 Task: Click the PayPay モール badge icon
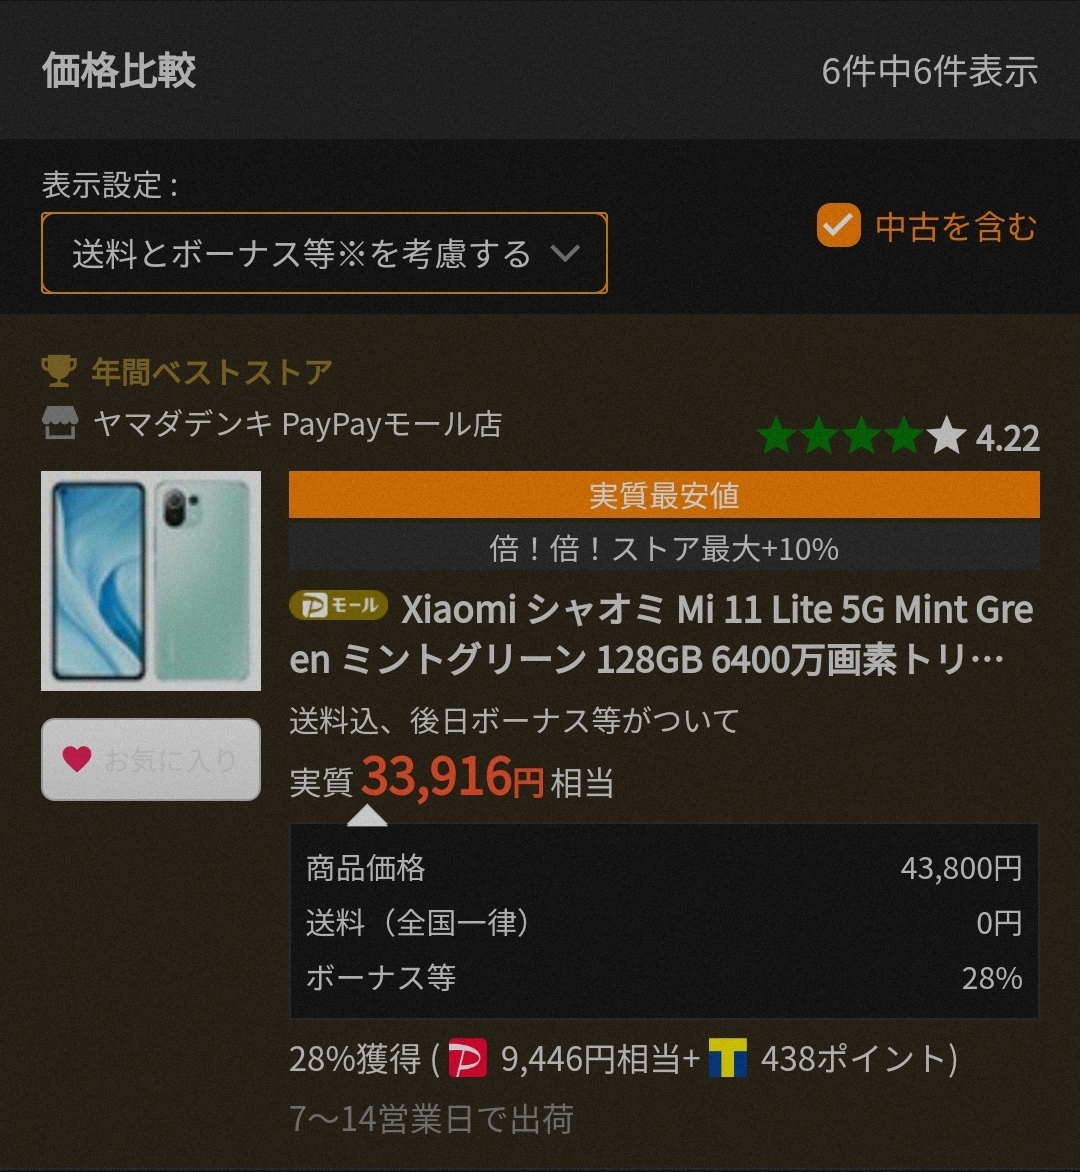click(x=338, y=605)
